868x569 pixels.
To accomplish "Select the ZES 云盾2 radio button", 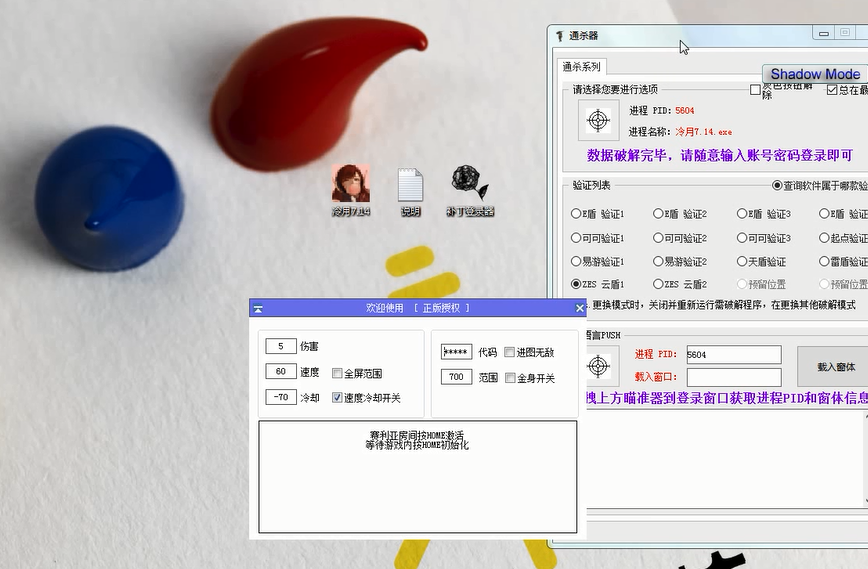I will (658, 284).
